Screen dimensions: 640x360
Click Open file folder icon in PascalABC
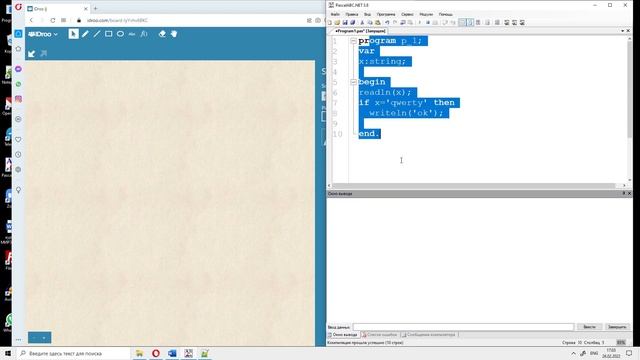(337, 22)
